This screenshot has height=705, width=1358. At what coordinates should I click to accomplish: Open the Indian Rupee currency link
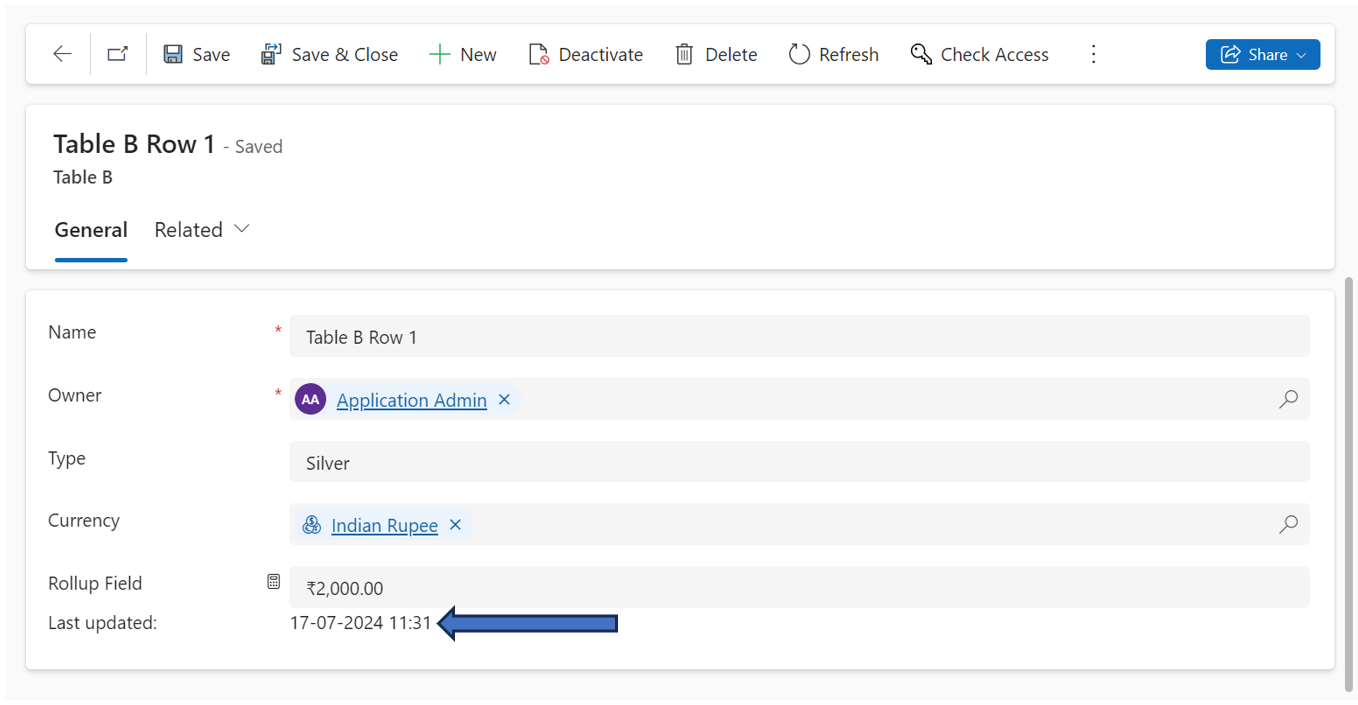click(x=385, y=524)
